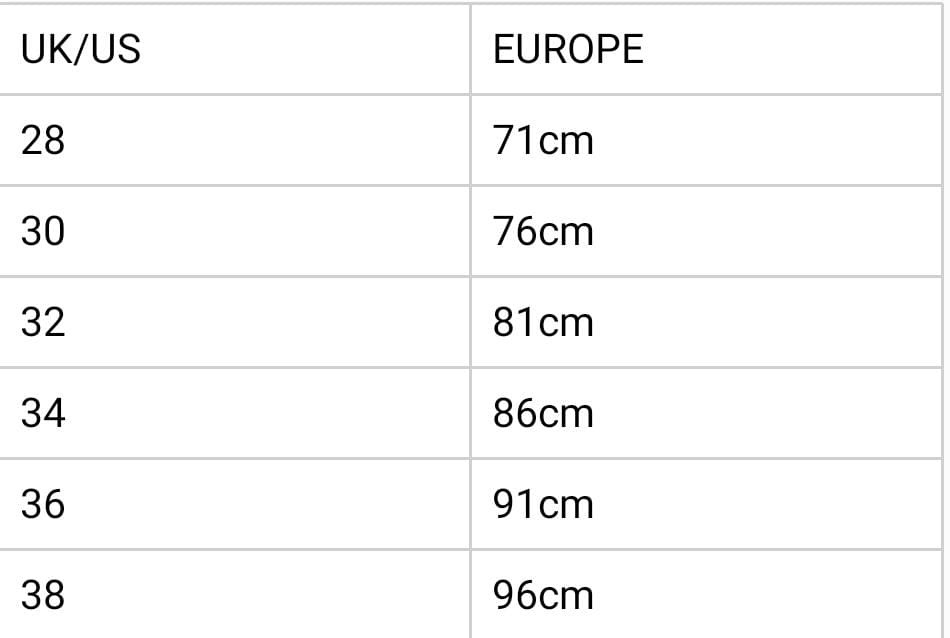Click the "cm" unit after 96

[566, 597]
